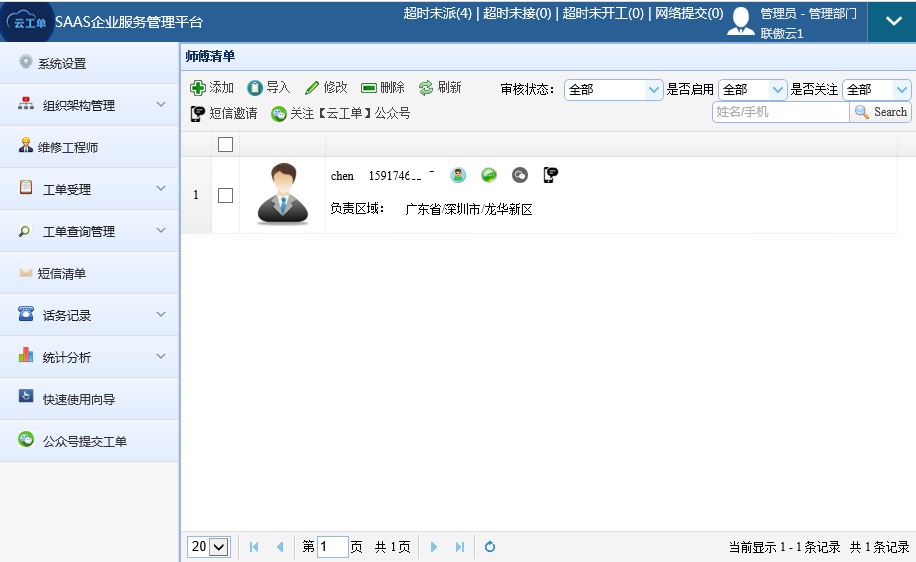Open 短信清单 in the sidebar

pyautogui.click(x=61, y=273)
